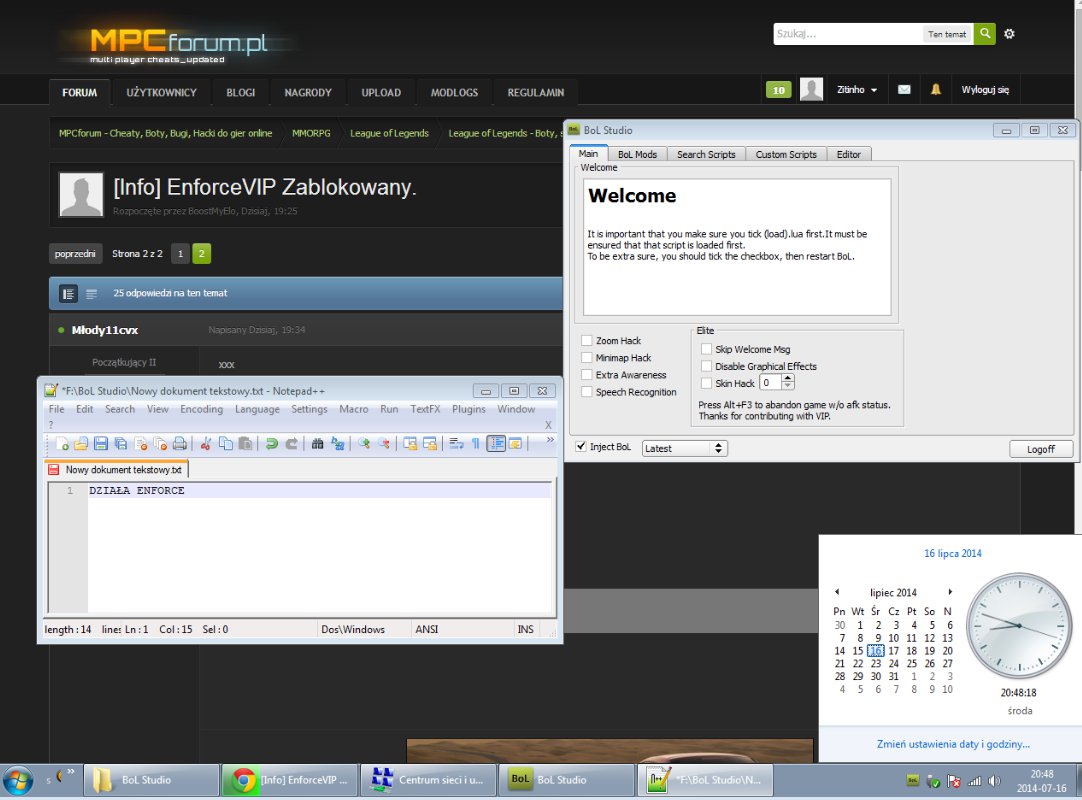The width and height of the screenshot is (1082, 800).
Task: Toggle Show All Characters pilcrow icon
Action: click(x=475, y=443)
